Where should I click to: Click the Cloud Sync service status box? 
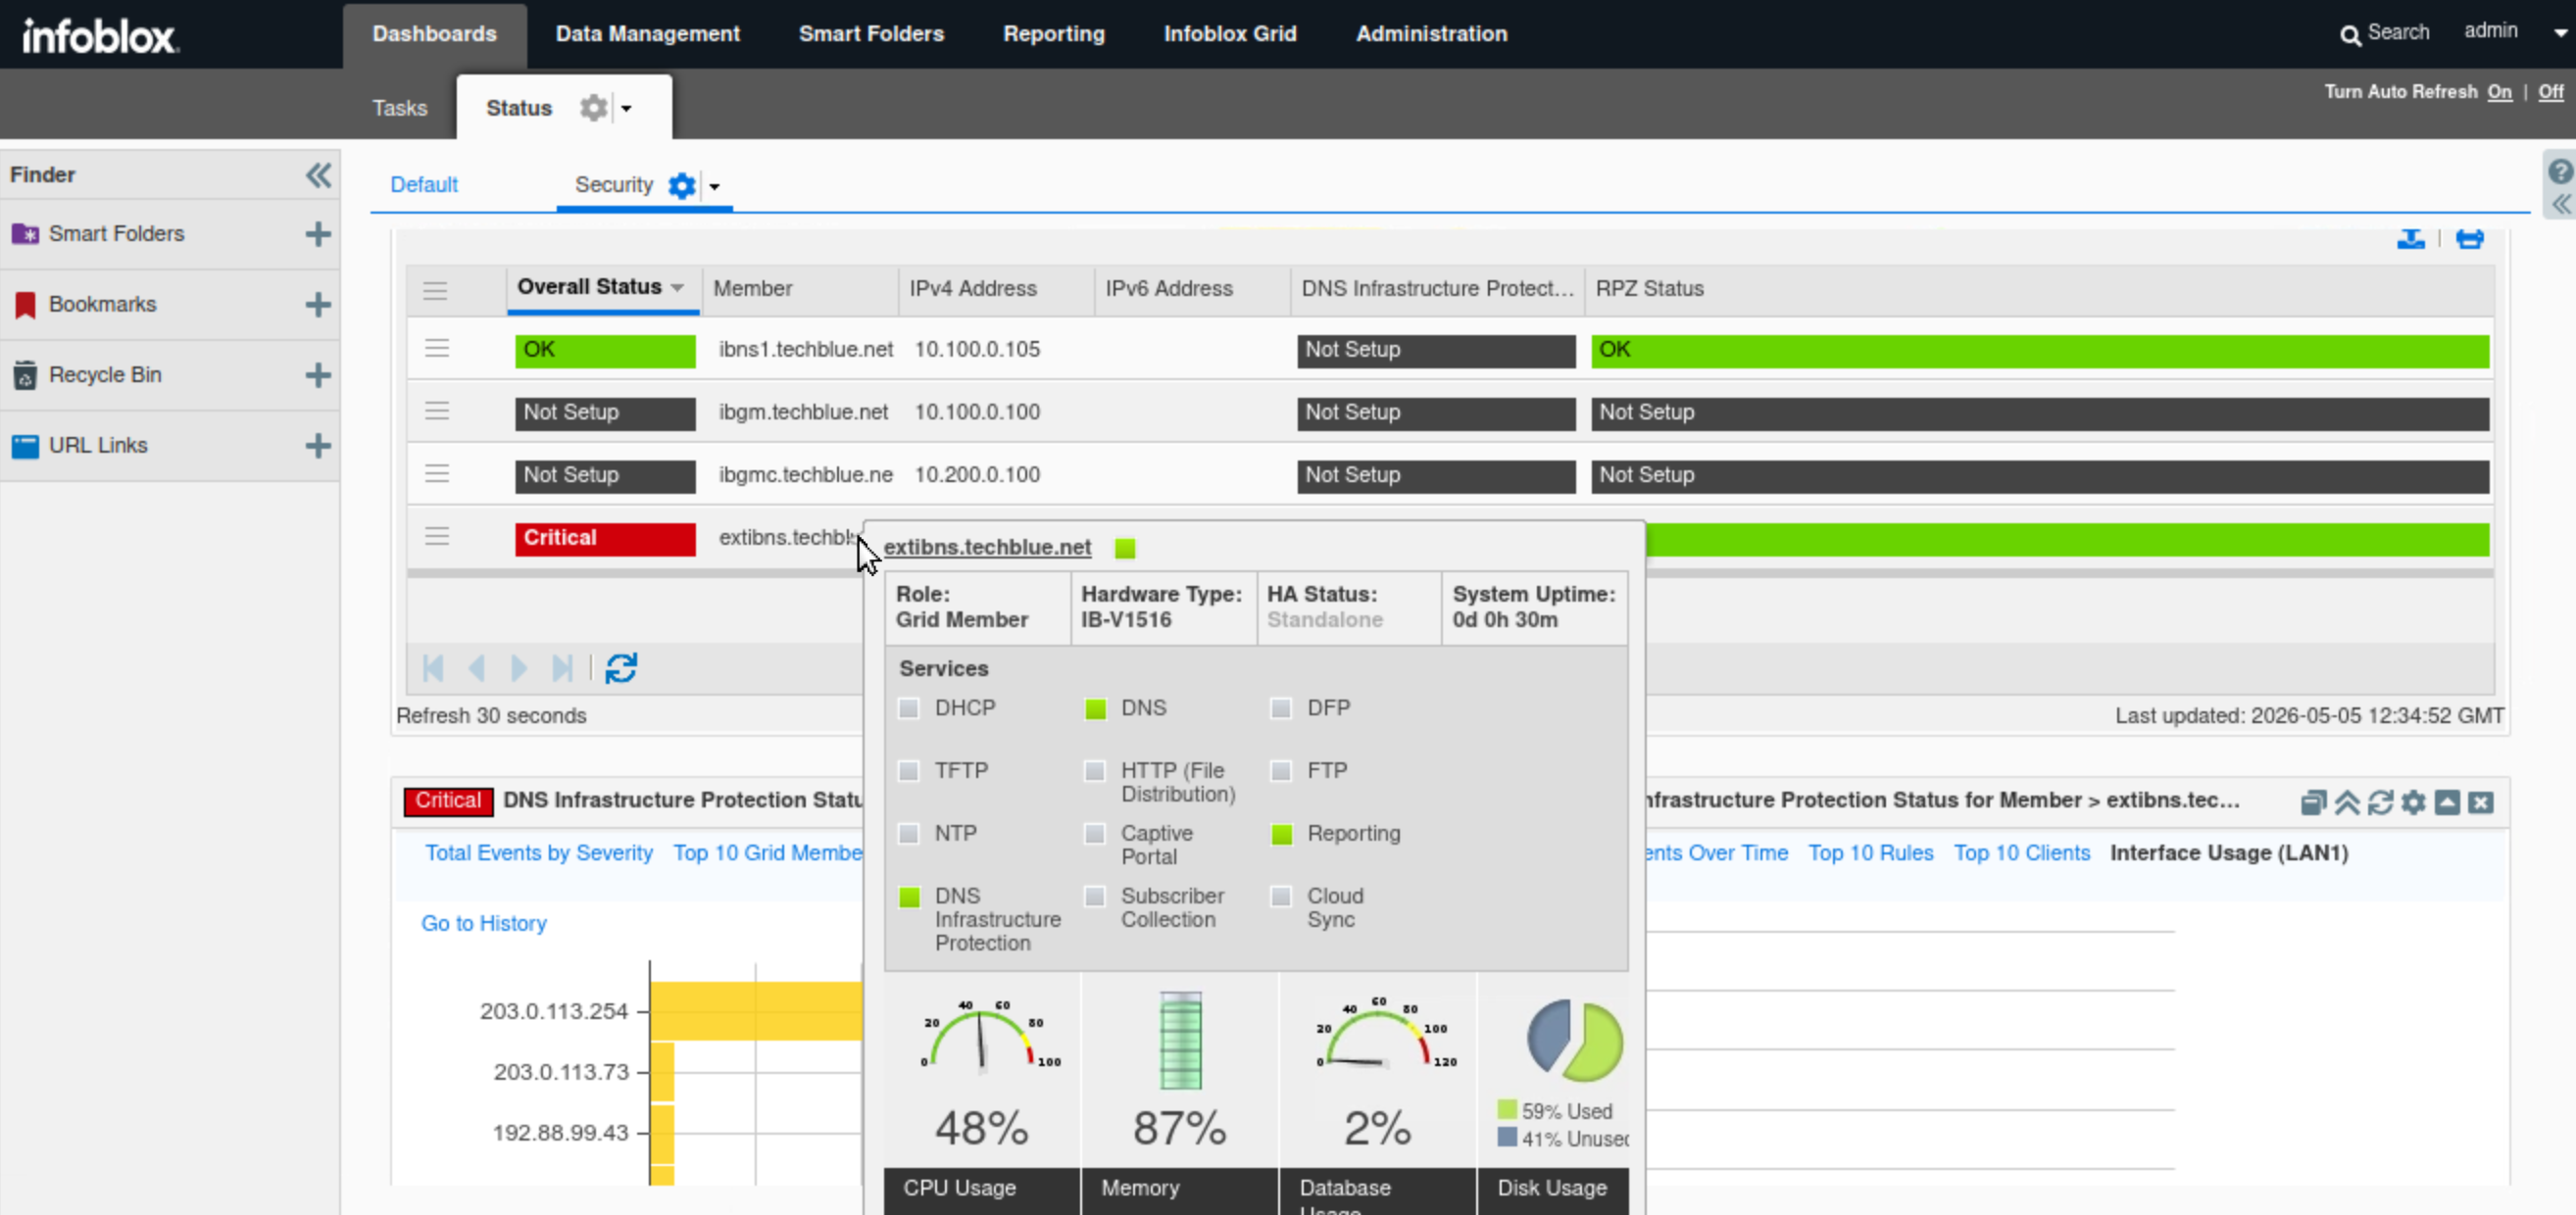click(1281, 897)
